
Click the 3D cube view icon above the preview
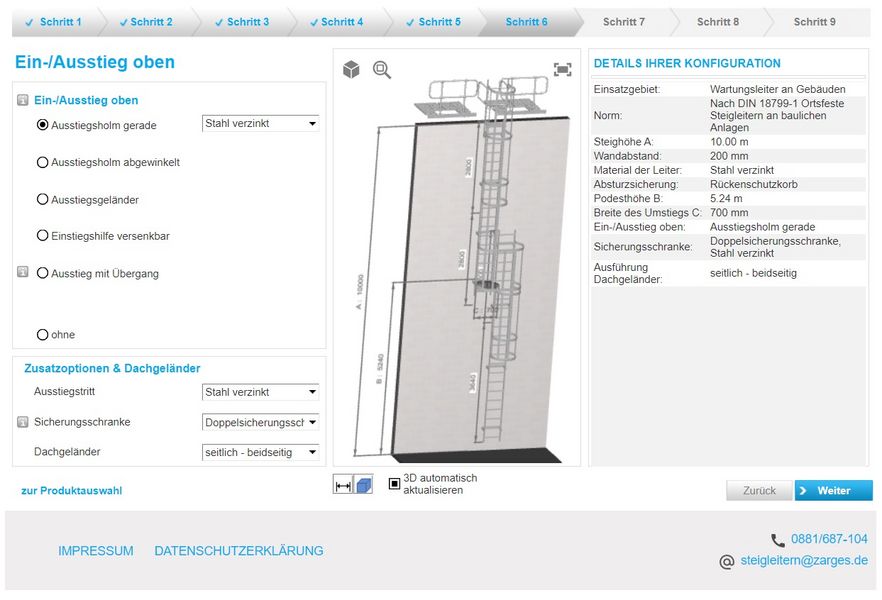pyautogui.click(x=351, y=68)
